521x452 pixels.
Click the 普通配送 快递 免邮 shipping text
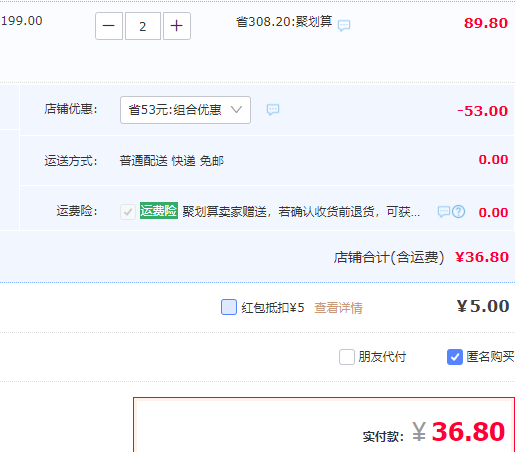pos(172,161)
